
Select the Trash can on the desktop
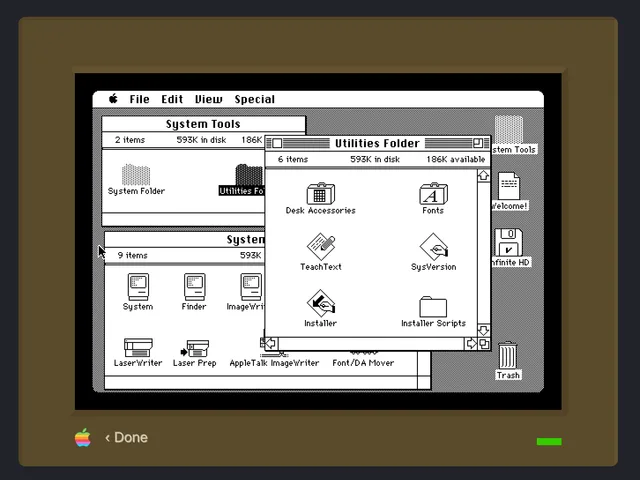point(508,355)
